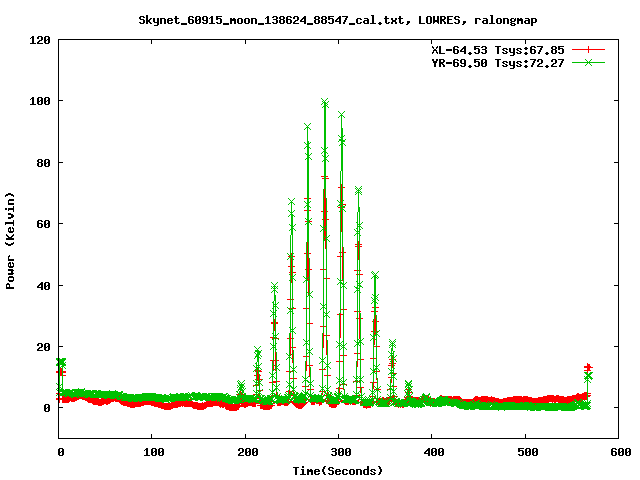Click the x-axis tick label 100
This screenshot has height=480, width=640.
pyautogui.click(x=154, y=452)
